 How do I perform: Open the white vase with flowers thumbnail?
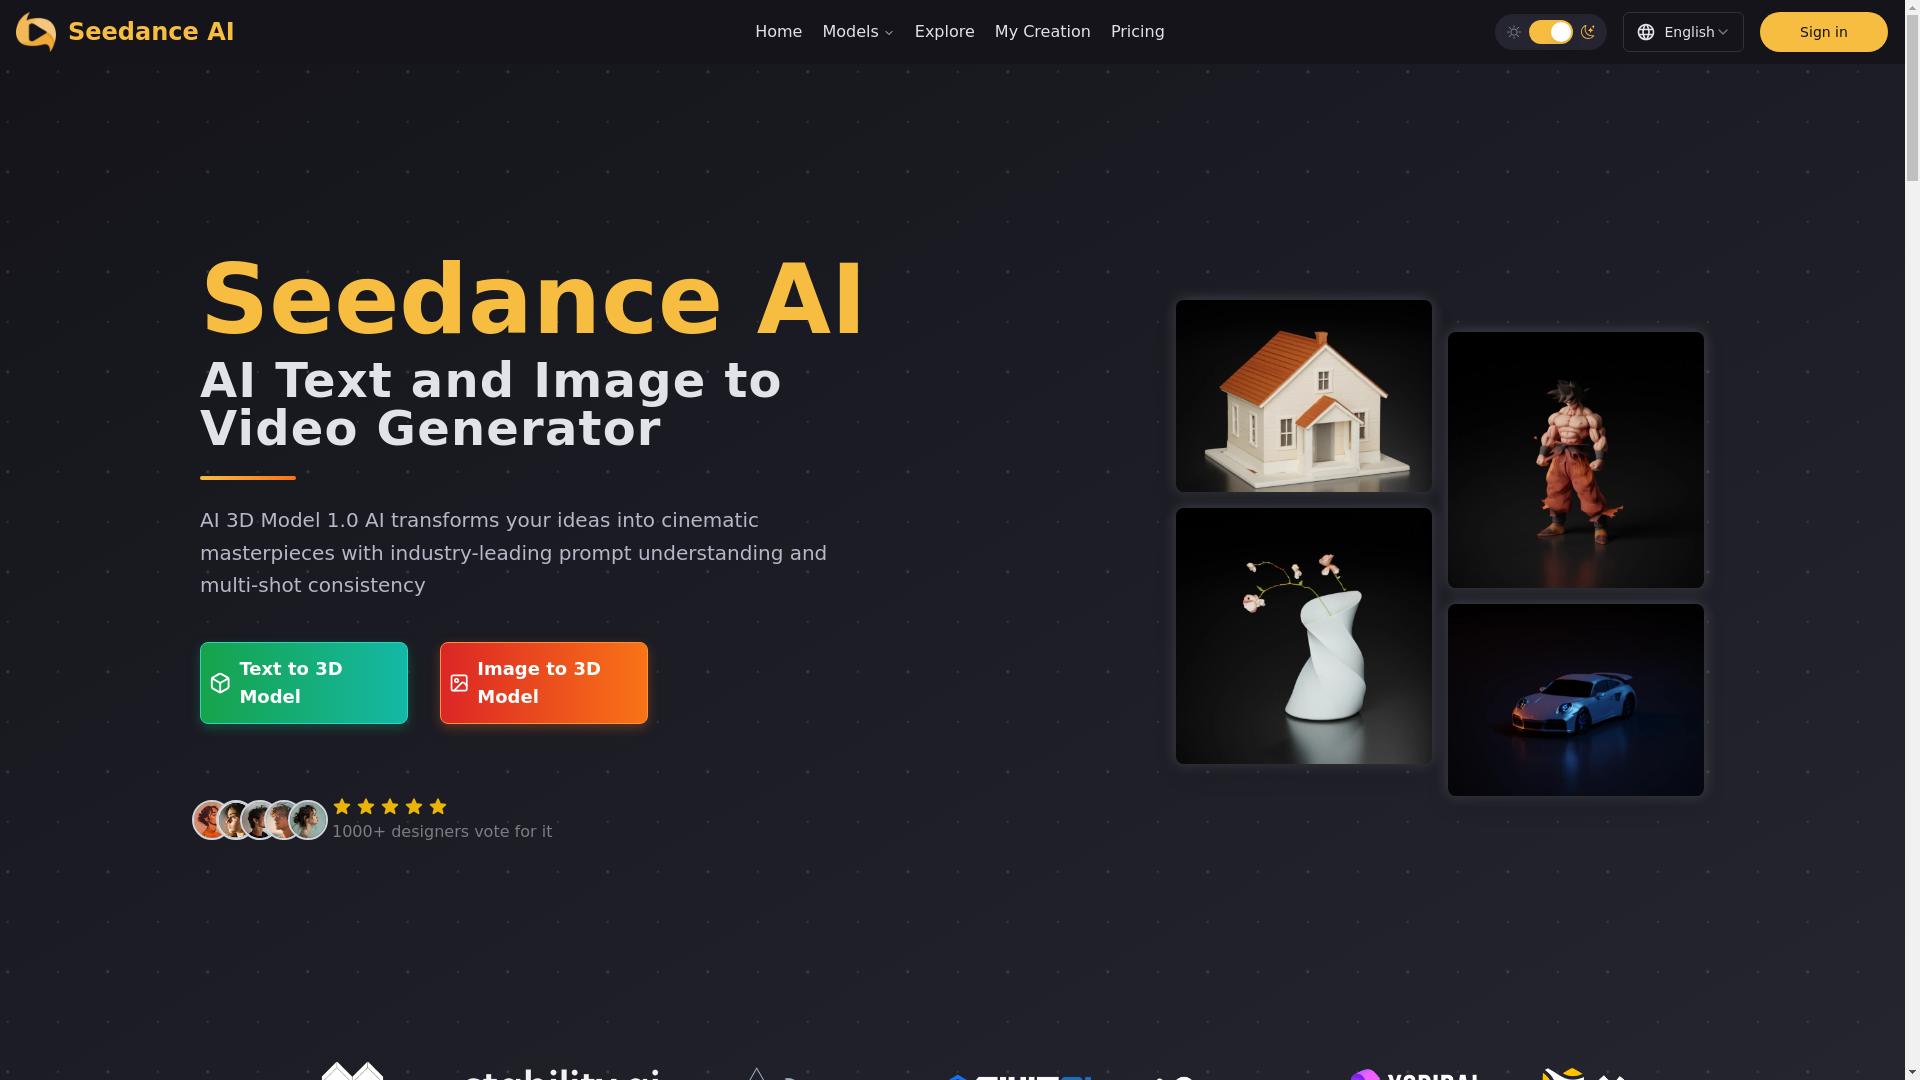(x=1304, y=636)
